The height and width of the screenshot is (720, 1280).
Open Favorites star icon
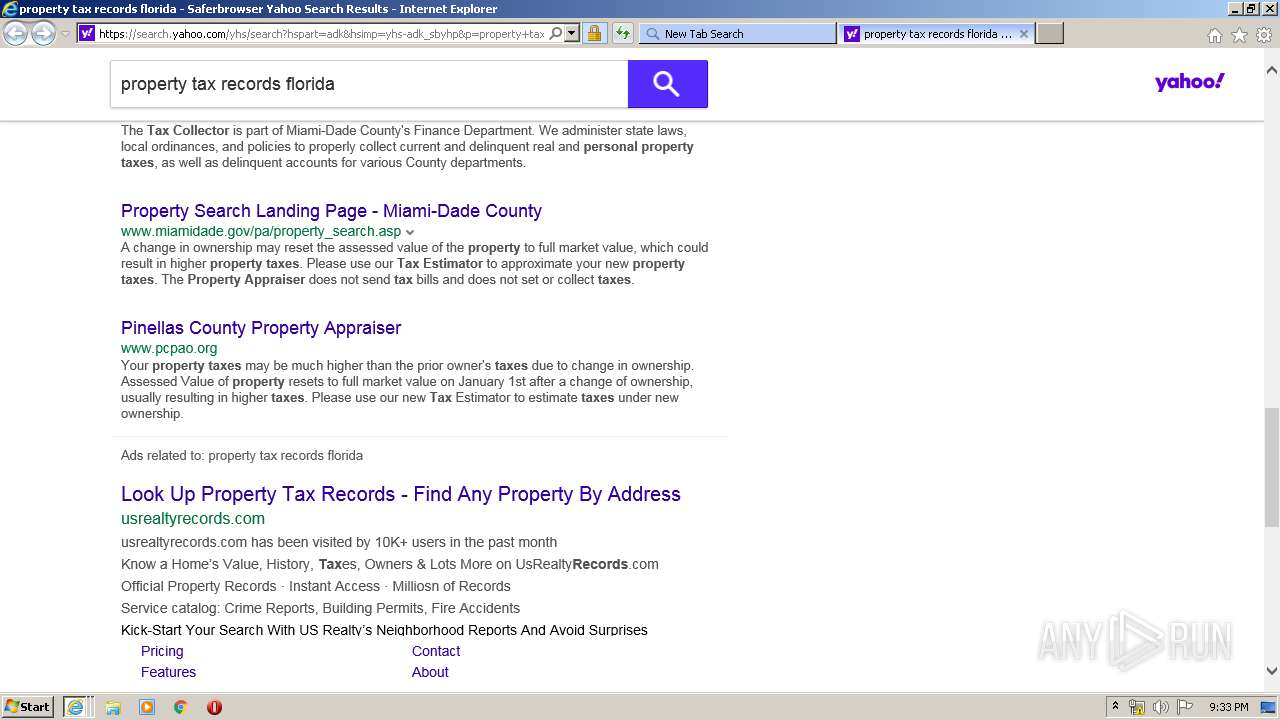(1239, 35)
